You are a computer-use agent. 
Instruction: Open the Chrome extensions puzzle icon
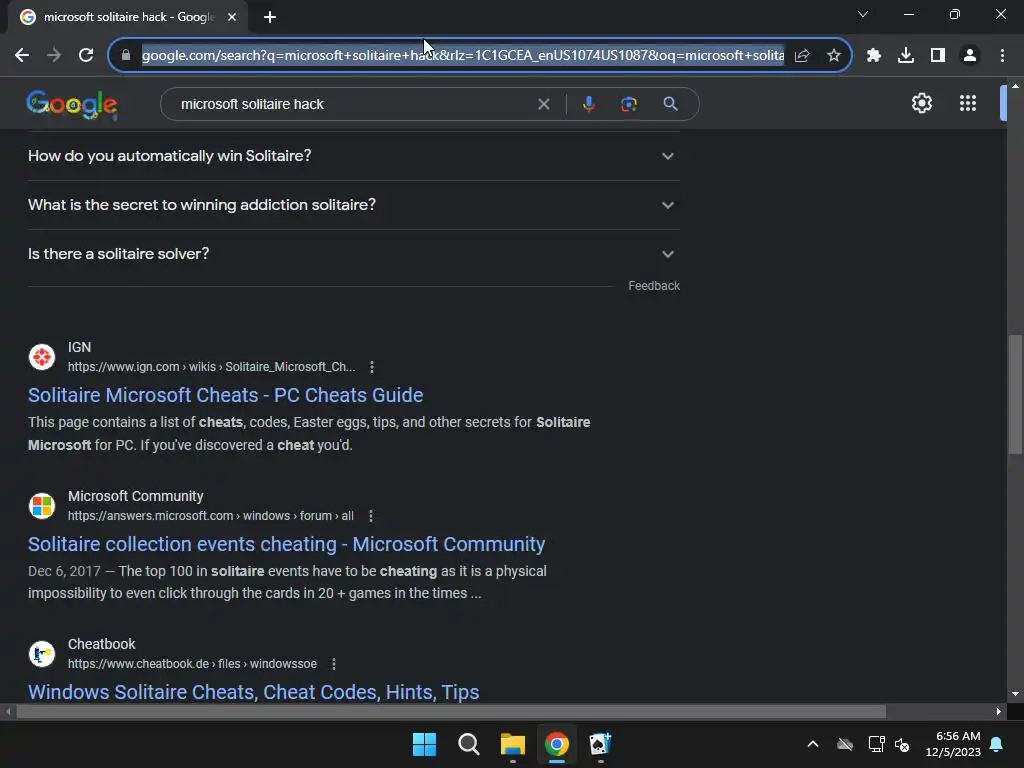coord(874,56)
